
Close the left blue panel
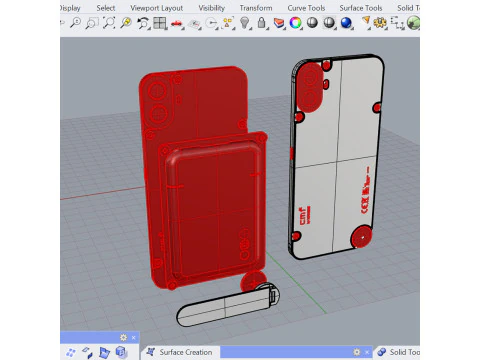[133, 337]
